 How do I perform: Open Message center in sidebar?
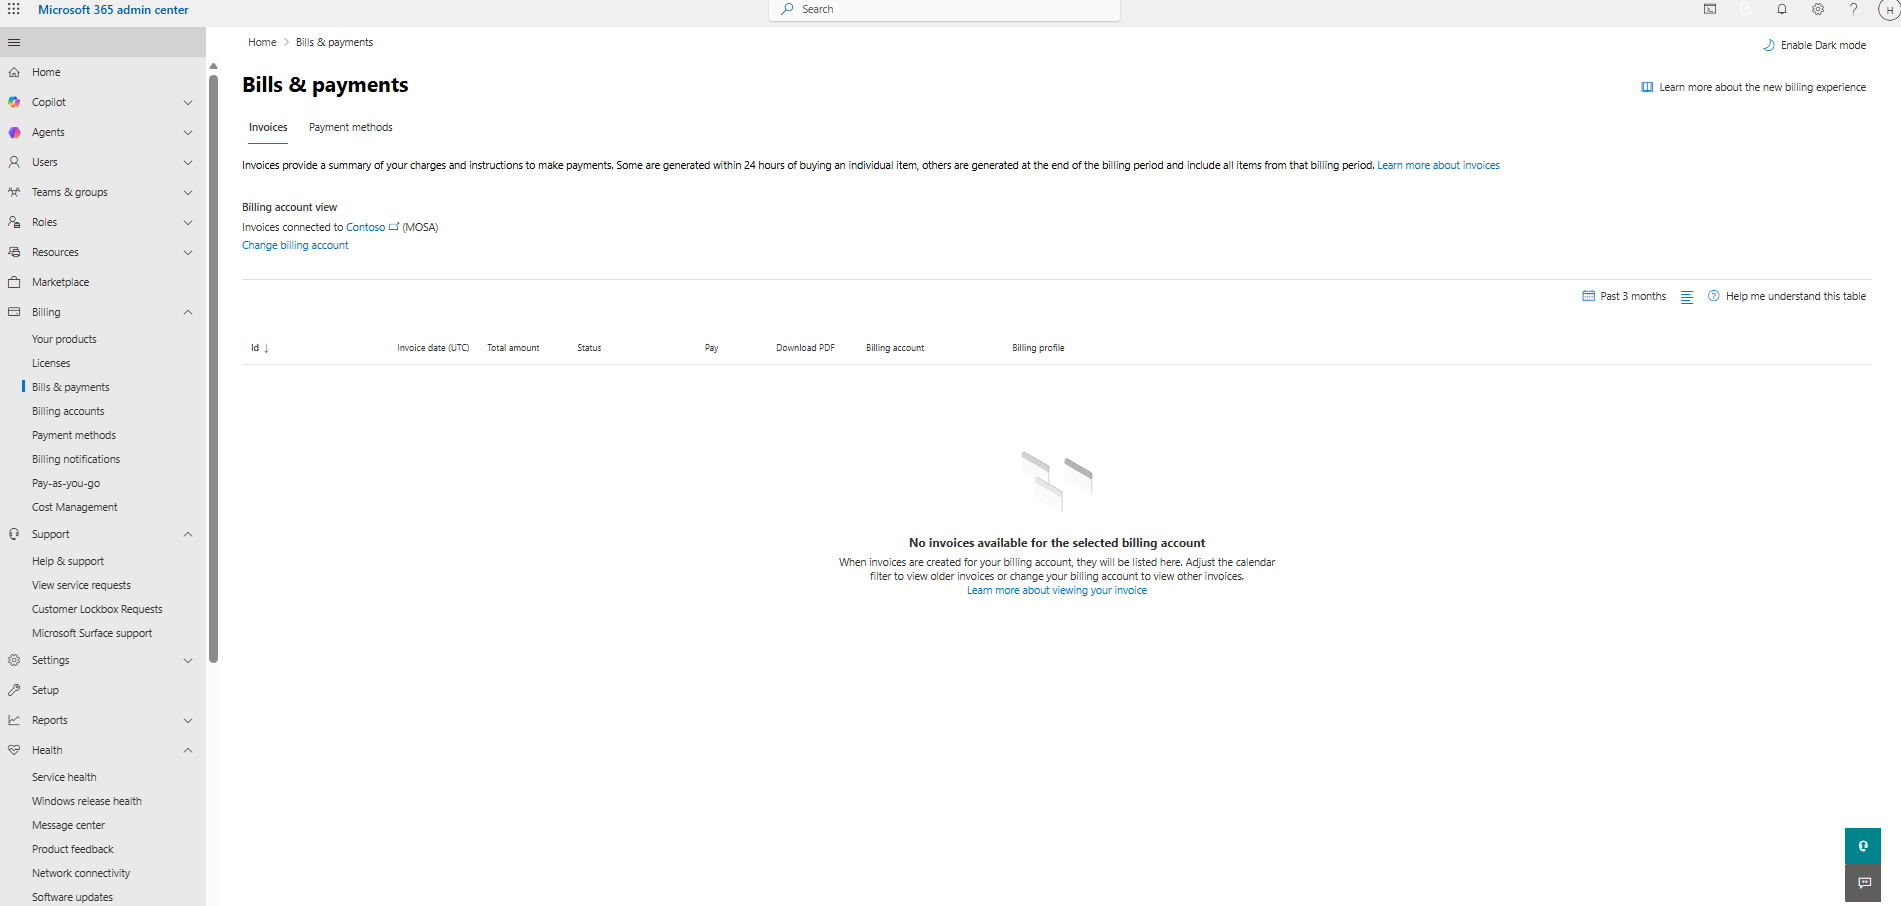click(x=68, y=825)
